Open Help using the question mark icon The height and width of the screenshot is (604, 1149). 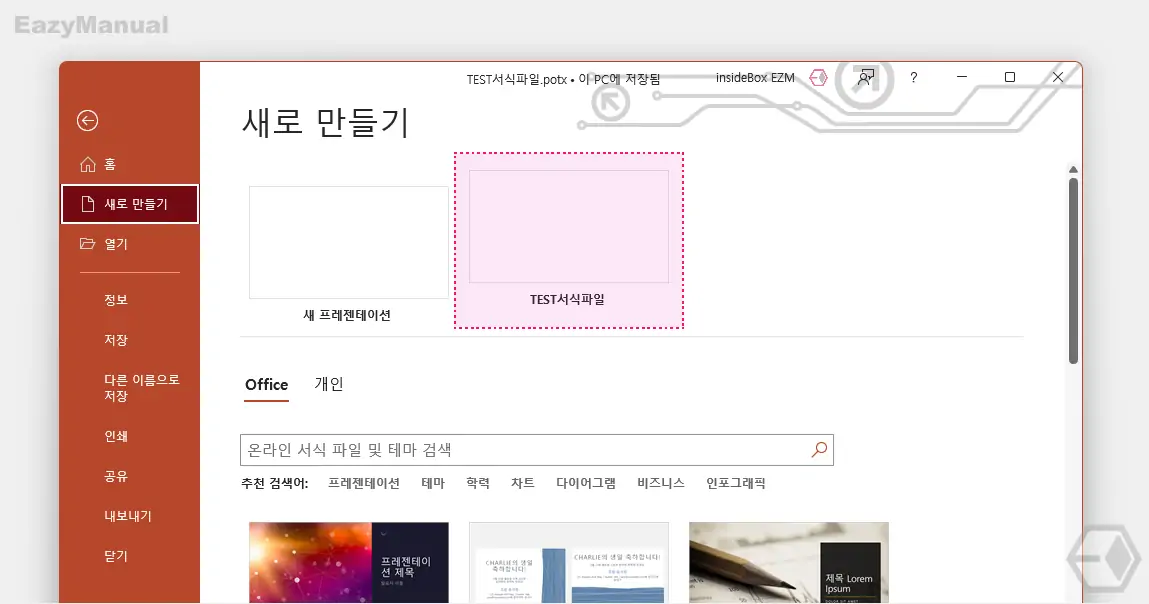[913, 77]
